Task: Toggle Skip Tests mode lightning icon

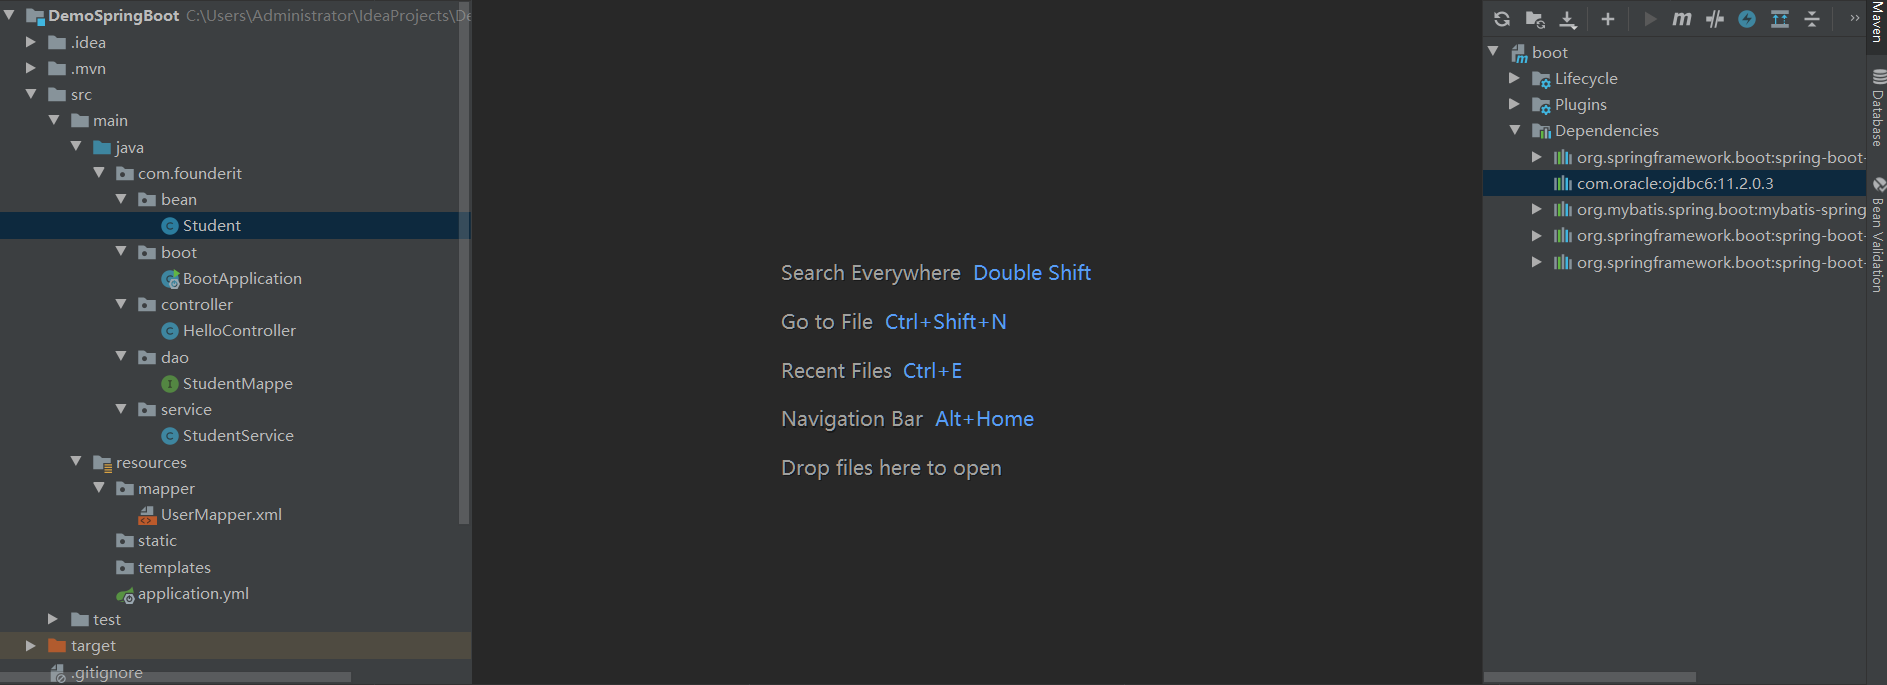Action: coord(1747,19)
